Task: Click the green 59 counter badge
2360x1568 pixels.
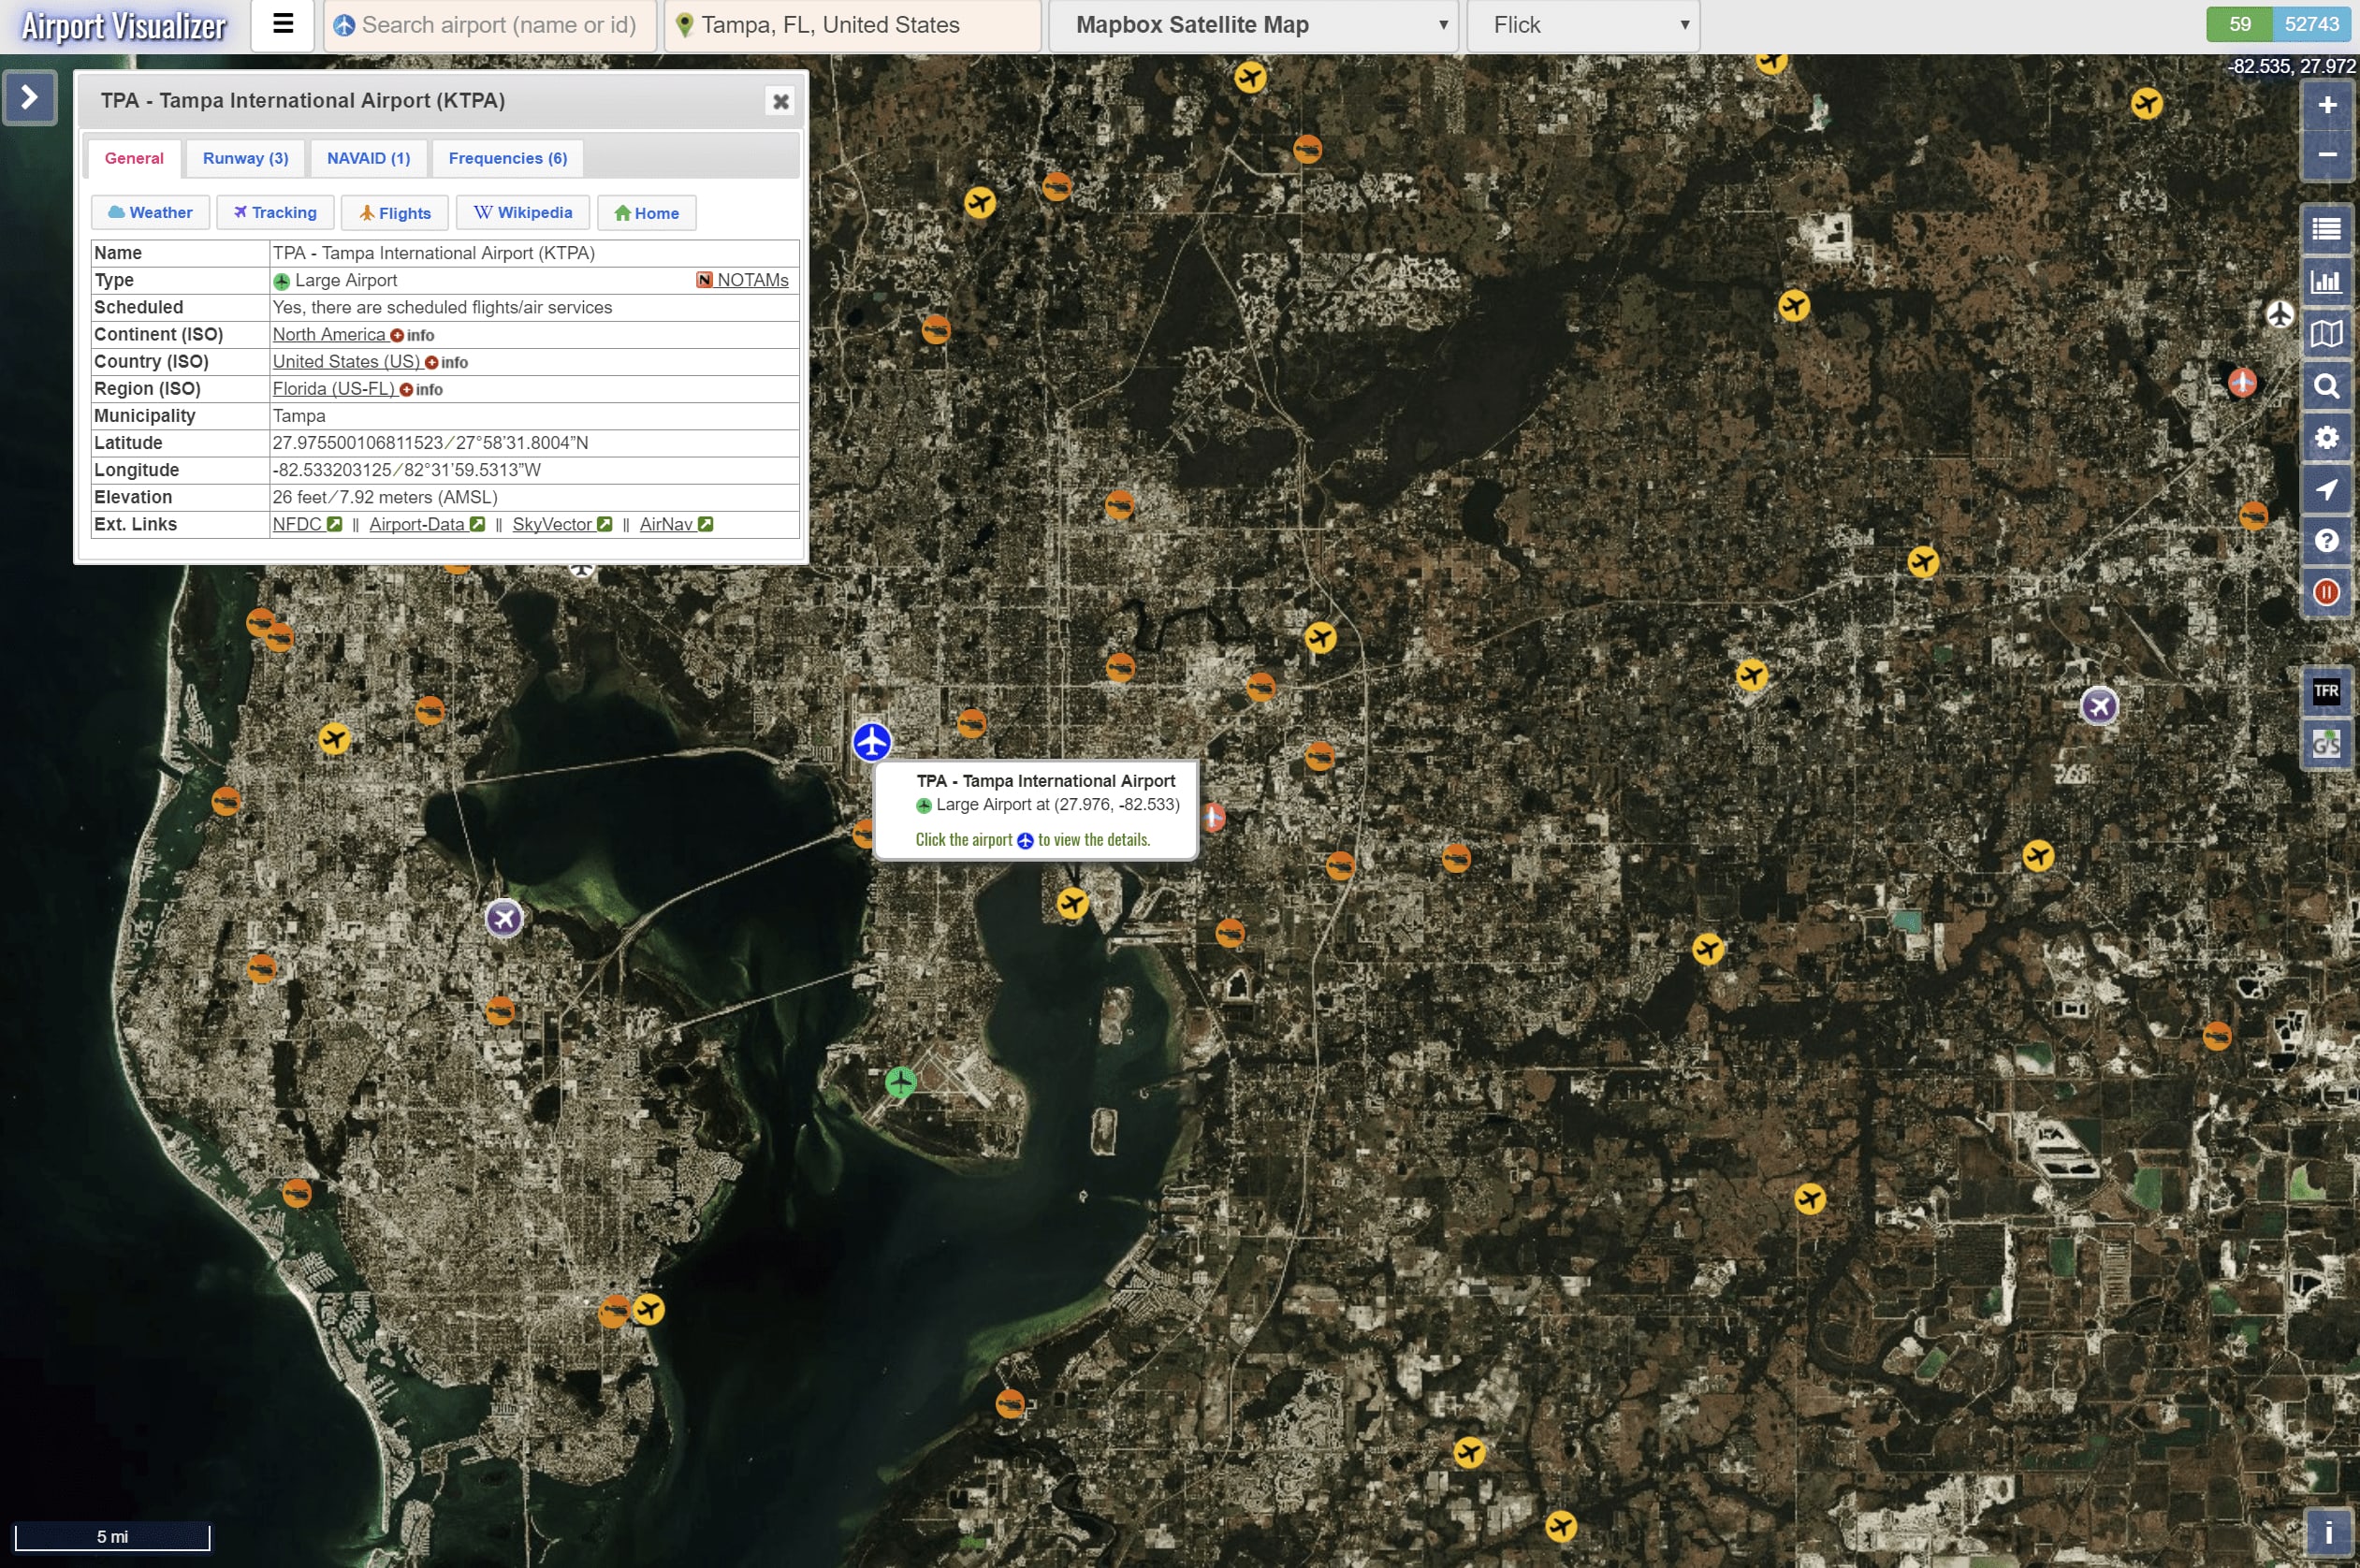Action: [x=2239, y=24]
